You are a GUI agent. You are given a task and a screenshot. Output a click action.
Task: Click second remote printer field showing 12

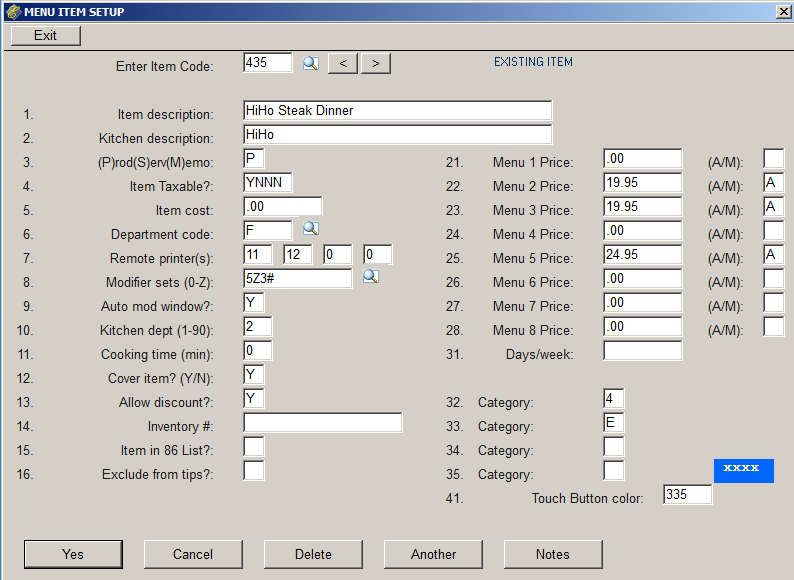coord(297,254)
